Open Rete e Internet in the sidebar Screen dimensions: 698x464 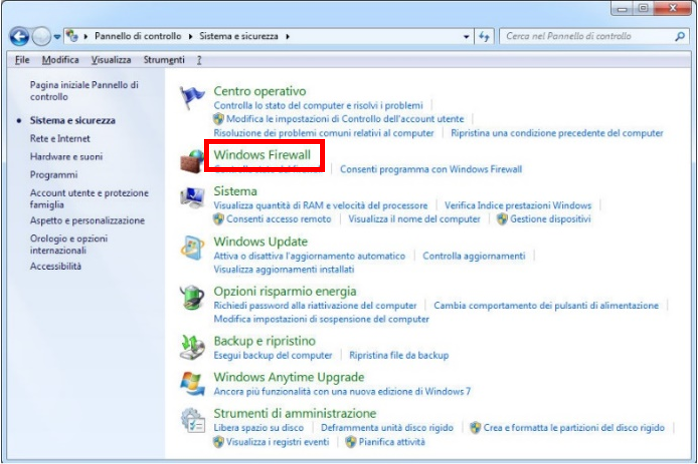pos(60,138)
